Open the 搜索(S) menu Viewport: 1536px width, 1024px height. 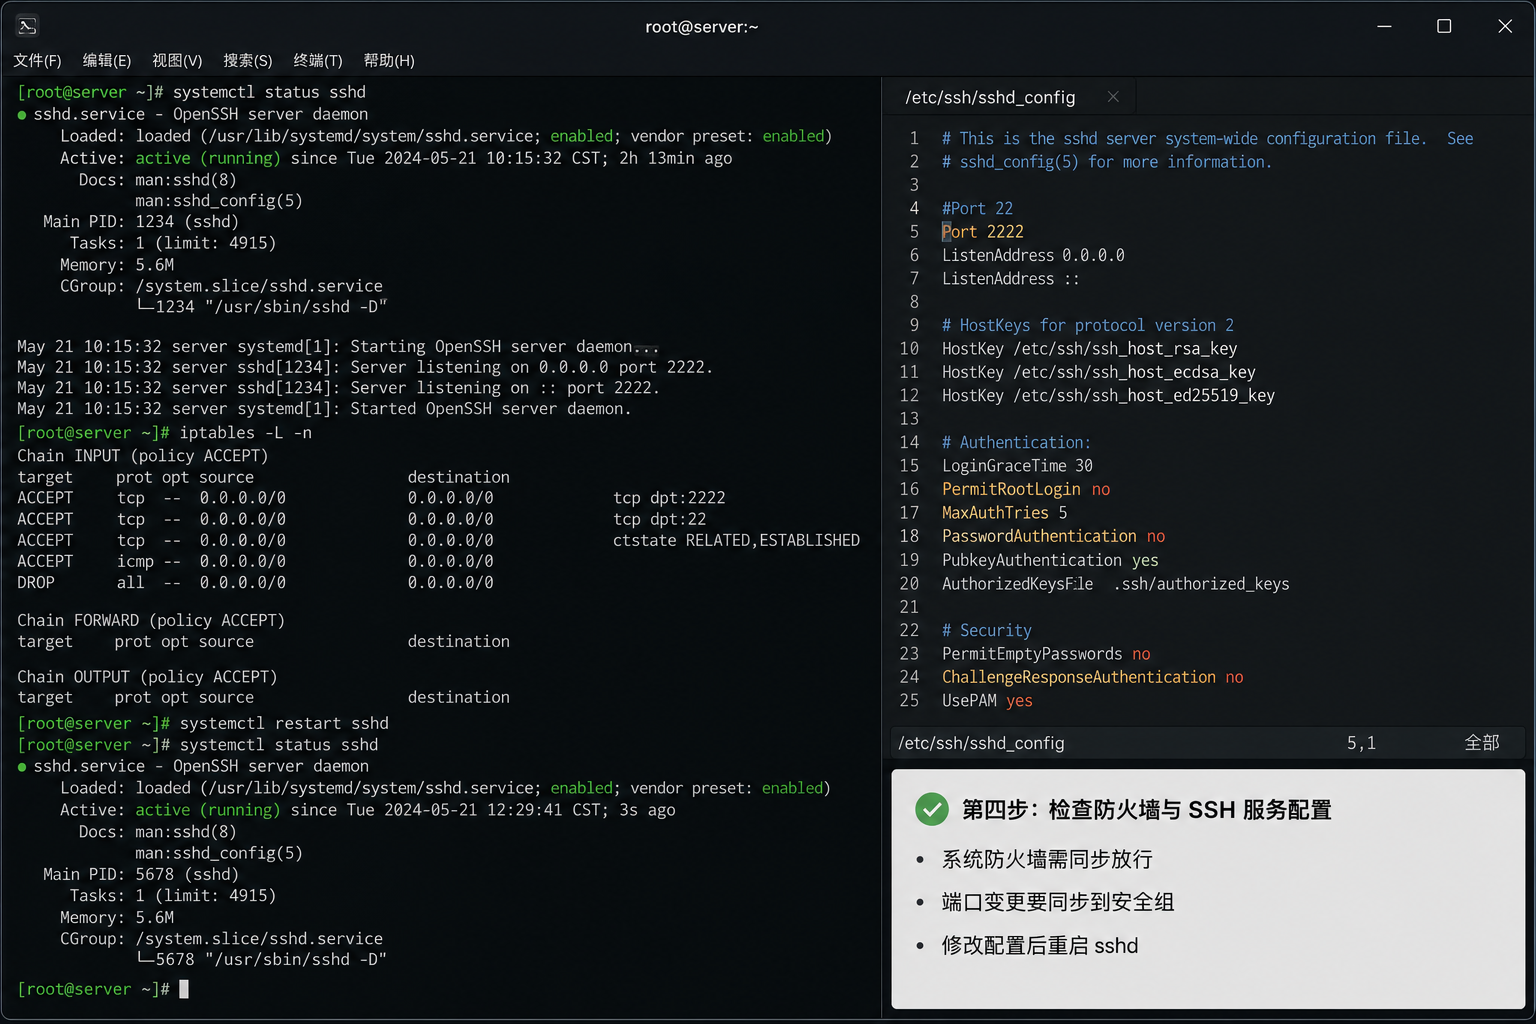248,61
